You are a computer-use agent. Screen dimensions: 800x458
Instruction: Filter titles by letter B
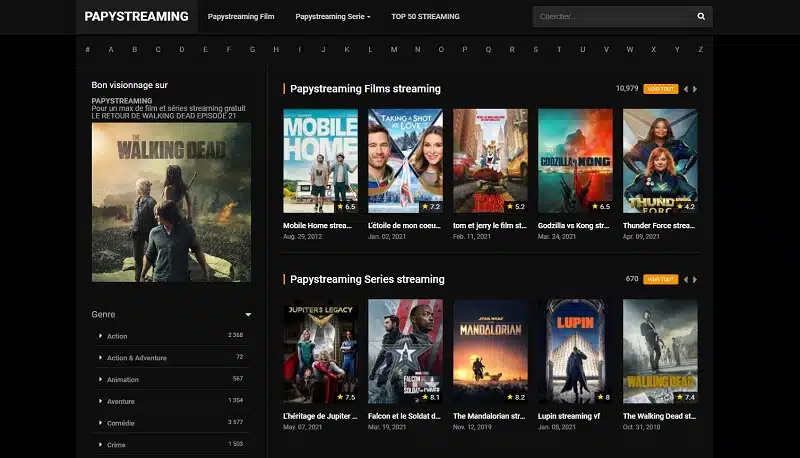pyautogui.click(x=135, y=49)
